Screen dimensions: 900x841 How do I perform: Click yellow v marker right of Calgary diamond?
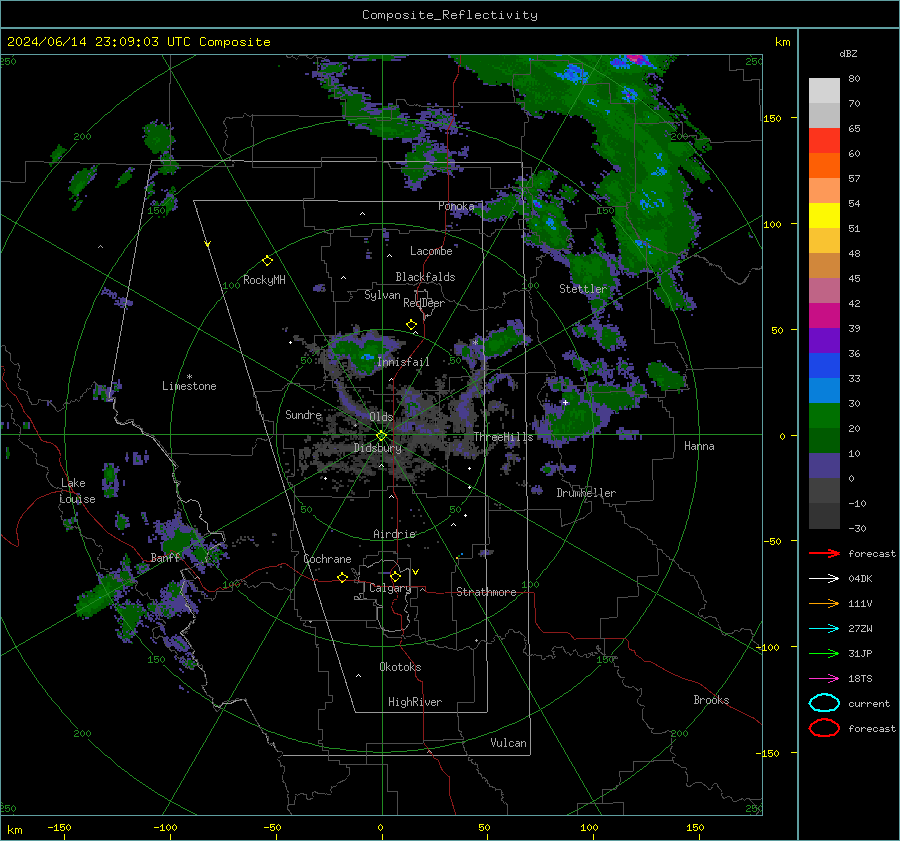point(416,572)
